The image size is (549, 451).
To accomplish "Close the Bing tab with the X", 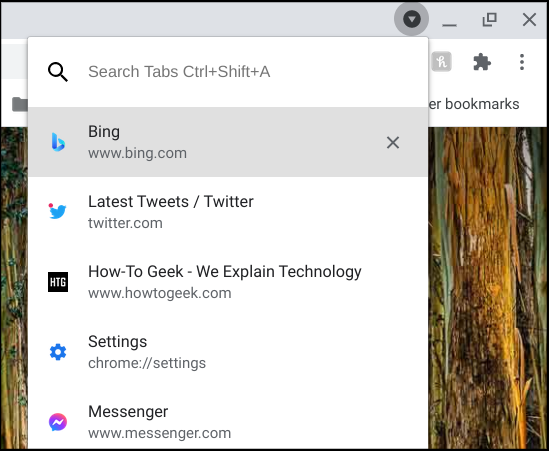I will tap(393, 143).
